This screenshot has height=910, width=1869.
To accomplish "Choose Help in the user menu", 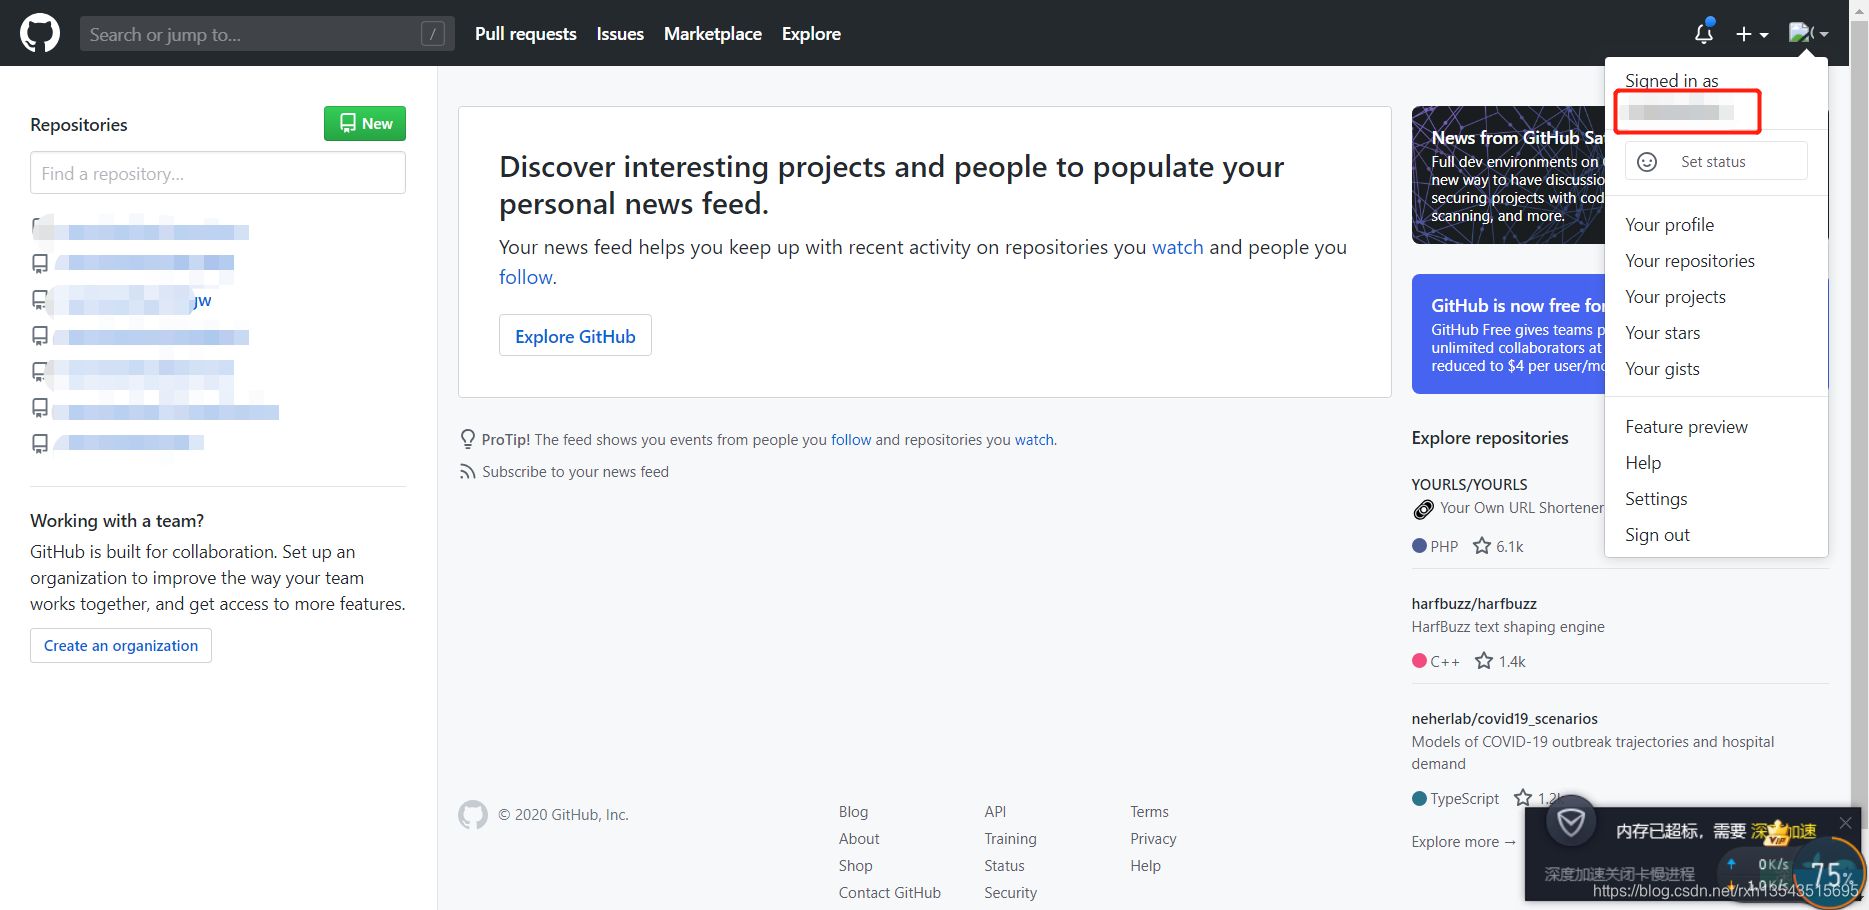I will pyautogui.click(x=1643, y=463).
